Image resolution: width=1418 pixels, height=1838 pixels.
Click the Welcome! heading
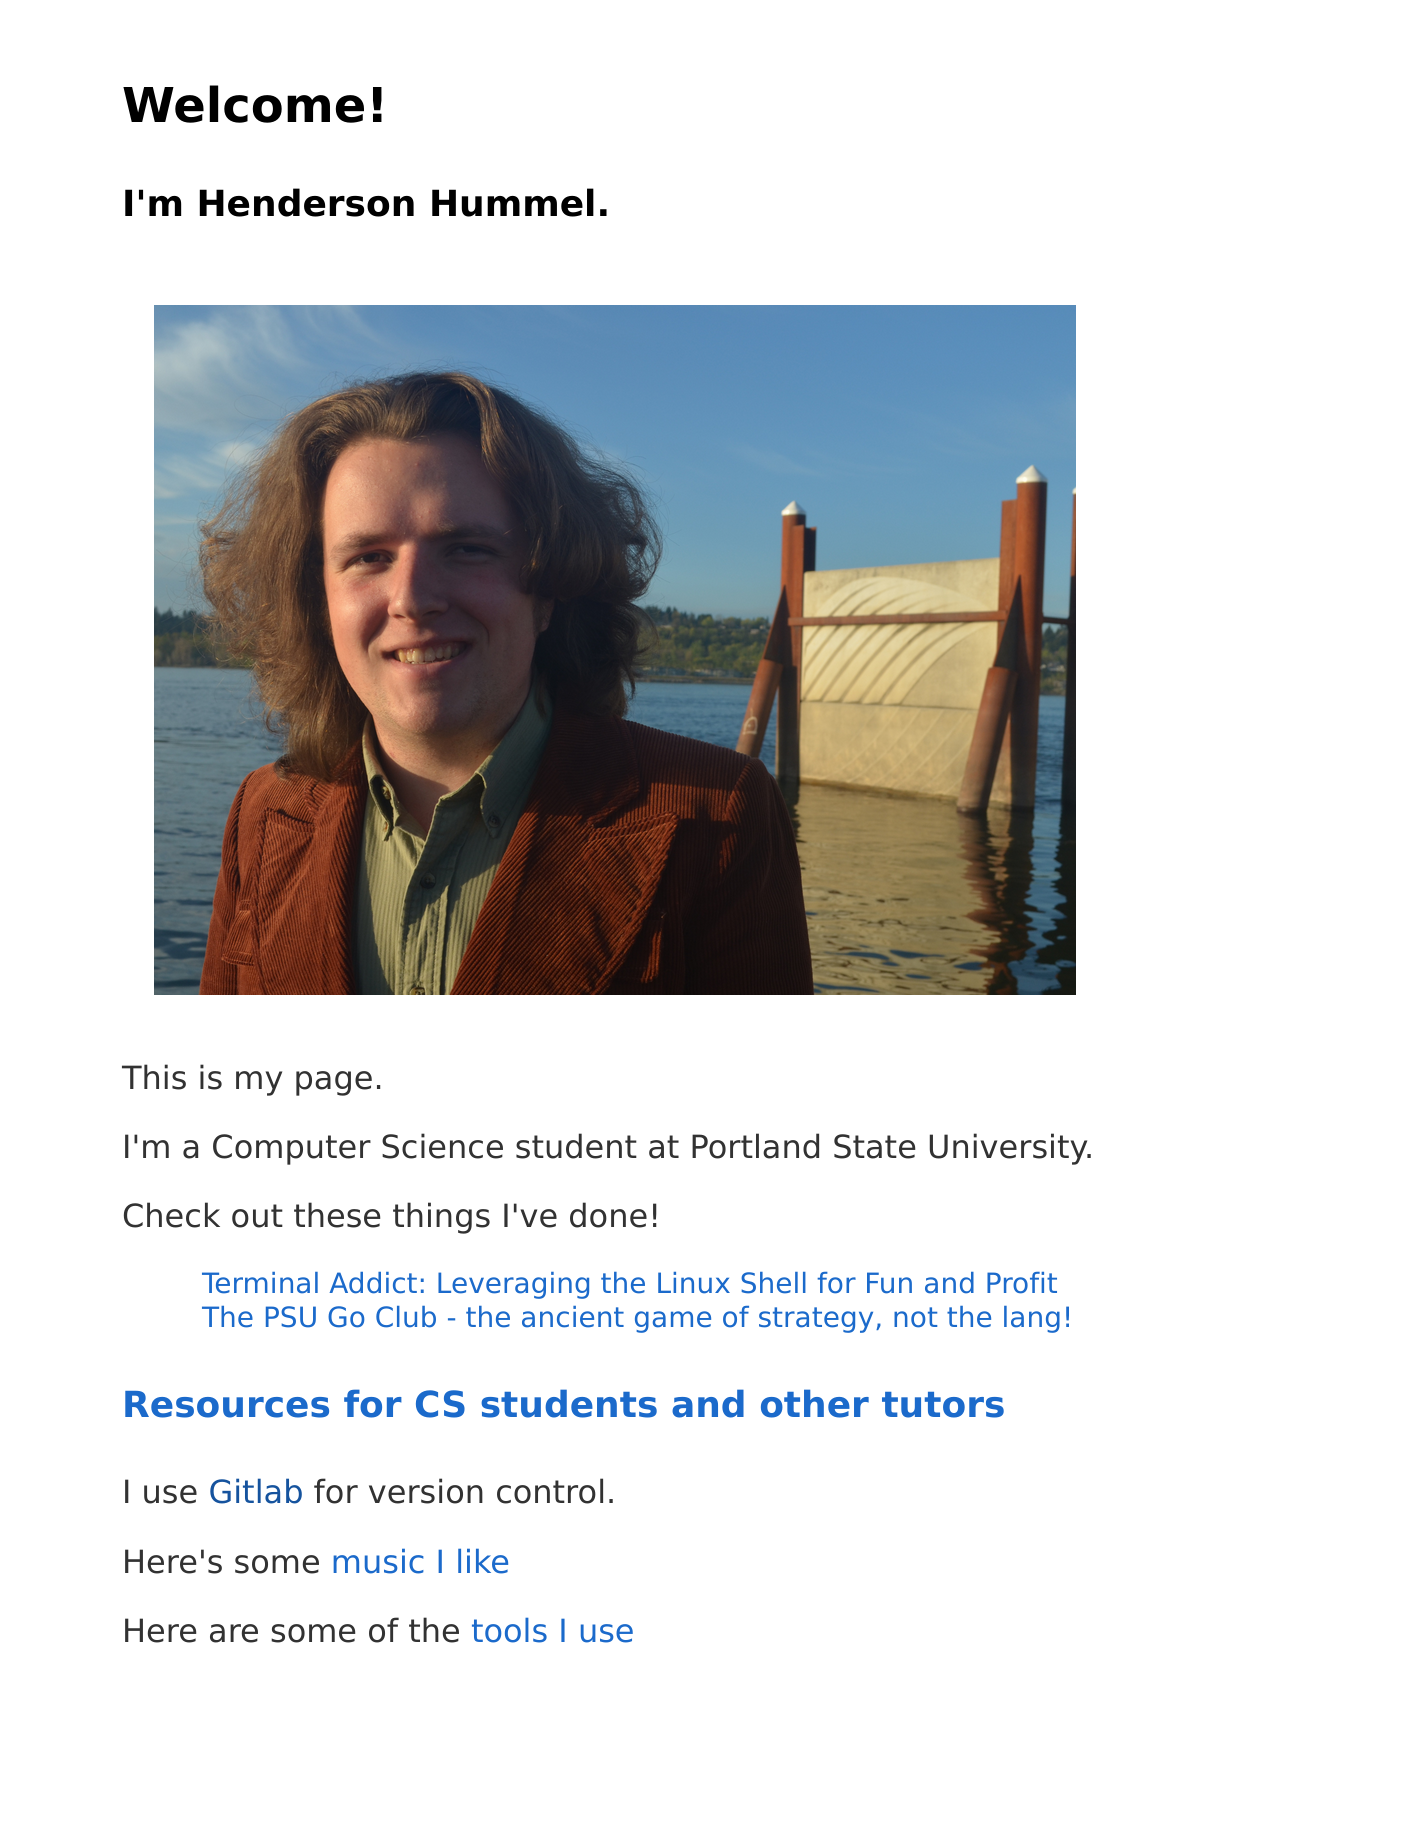tap(254, 105)
